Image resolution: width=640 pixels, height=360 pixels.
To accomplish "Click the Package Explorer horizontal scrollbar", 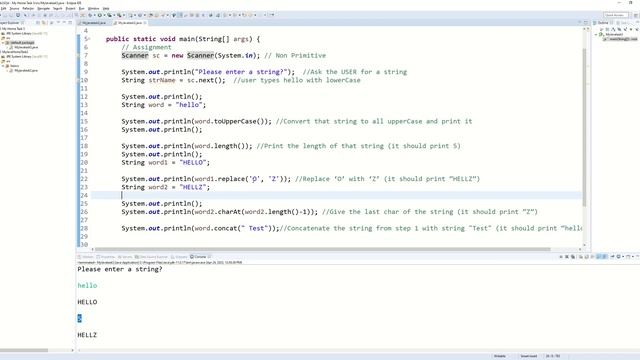I will pos(24,350).
